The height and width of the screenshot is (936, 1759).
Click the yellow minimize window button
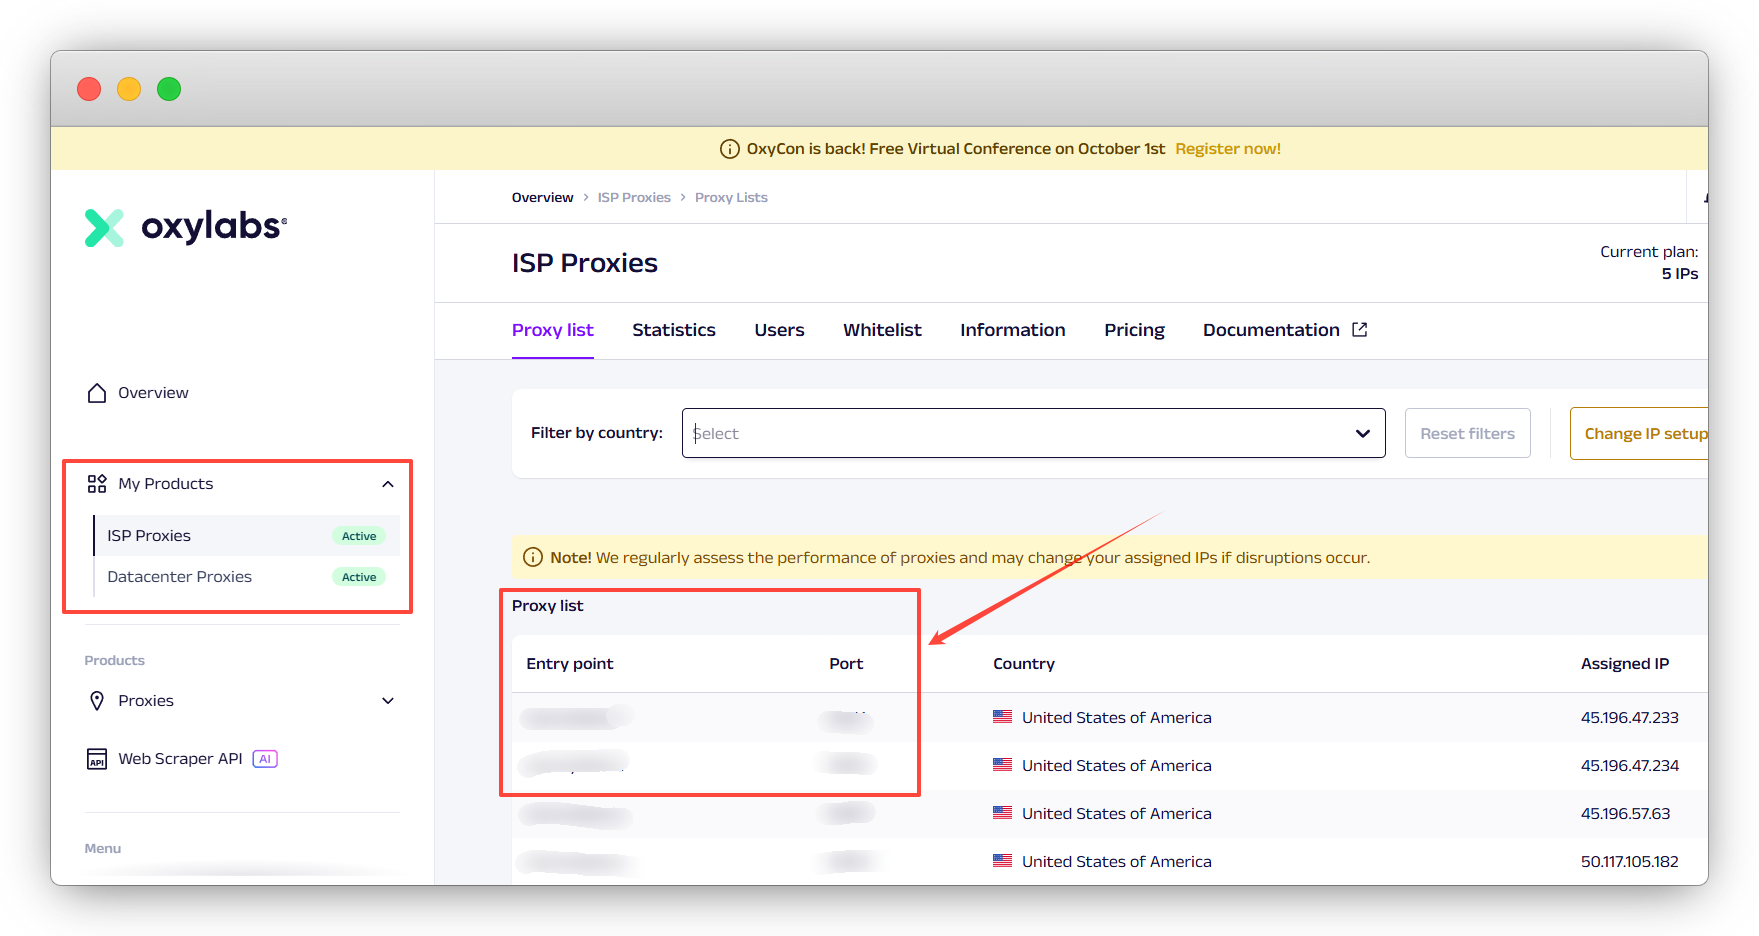[x=129, y=89]
